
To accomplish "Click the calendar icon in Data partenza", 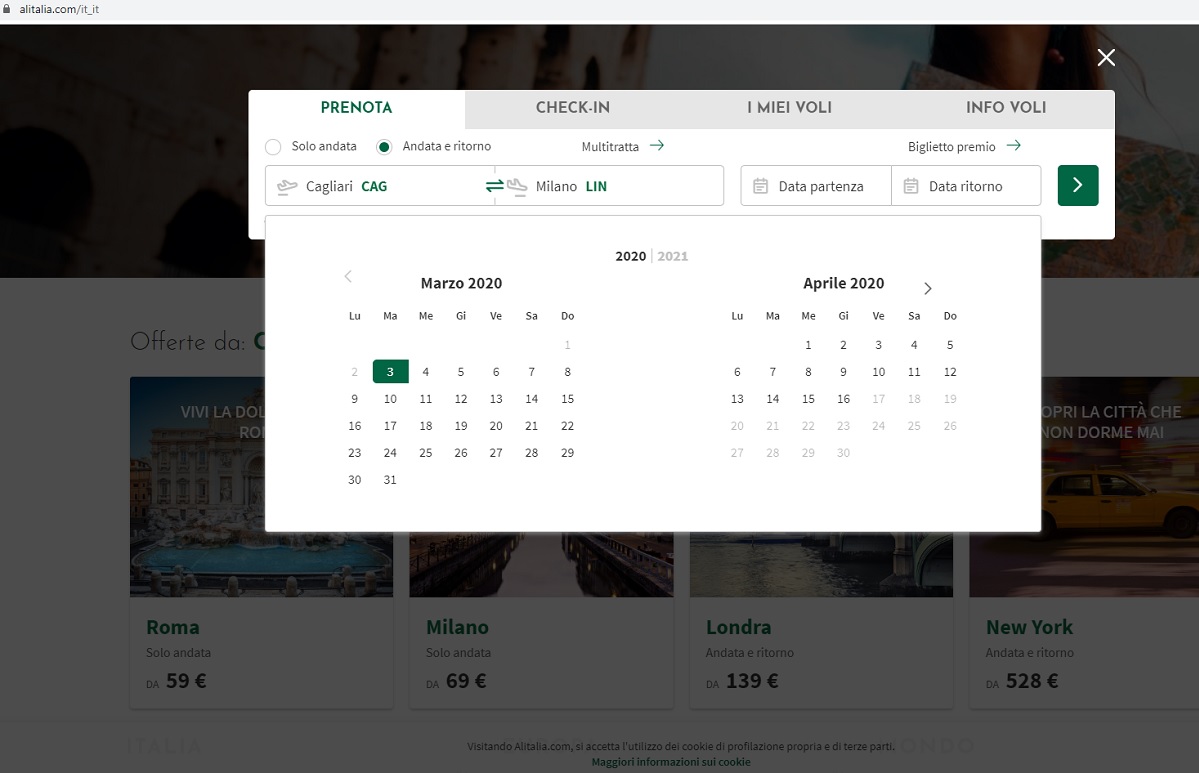I will coord(760,186).
